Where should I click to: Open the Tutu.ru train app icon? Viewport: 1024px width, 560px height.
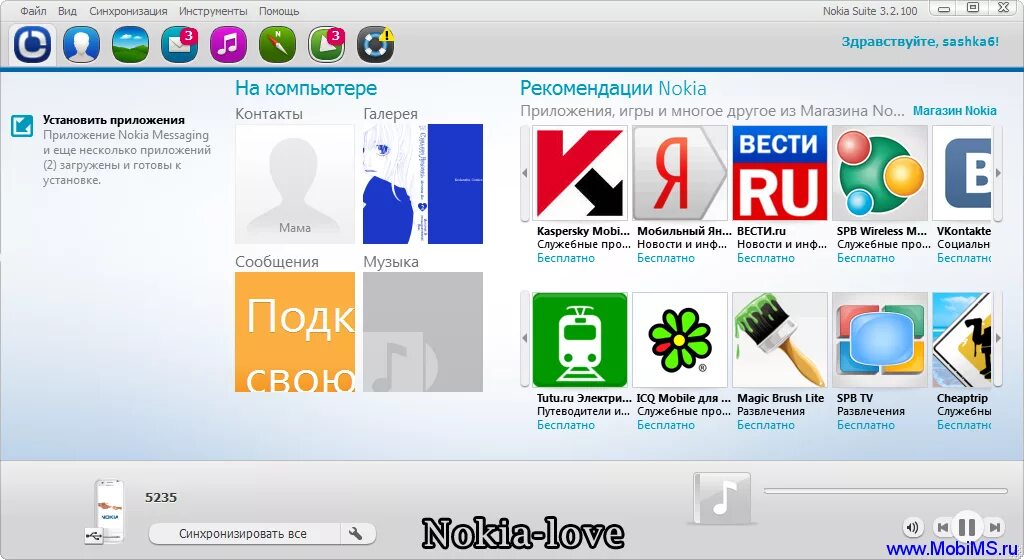[580, 340]
